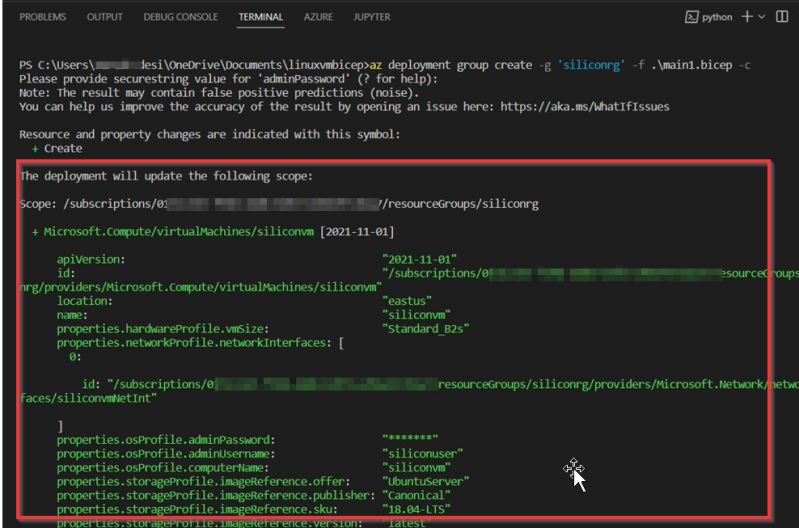Switch to the AZURE tab
The height and width of the screenshot is (528, 799).
click(x=318, y=17)
